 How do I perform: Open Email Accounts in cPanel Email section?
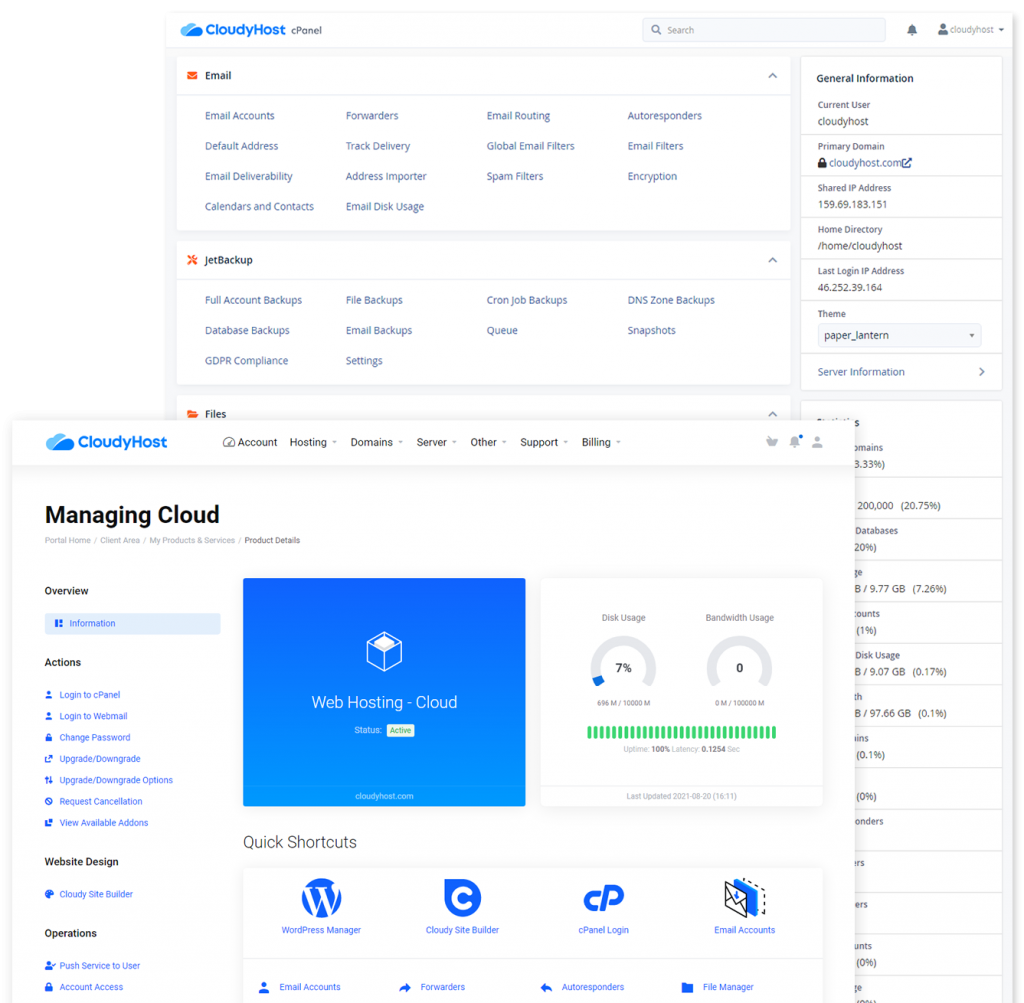point(240,116)
